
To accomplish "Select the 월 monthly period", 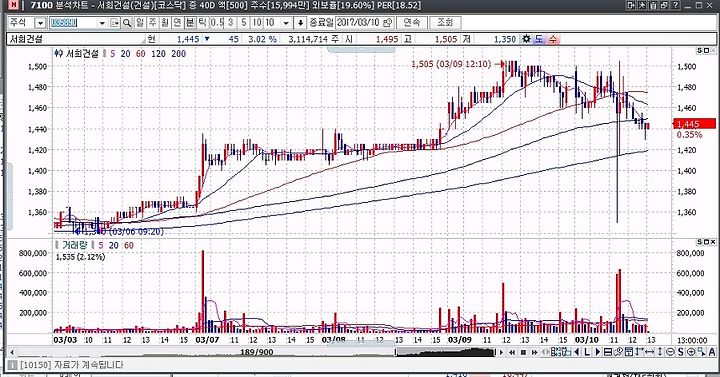I will [164, 23].
